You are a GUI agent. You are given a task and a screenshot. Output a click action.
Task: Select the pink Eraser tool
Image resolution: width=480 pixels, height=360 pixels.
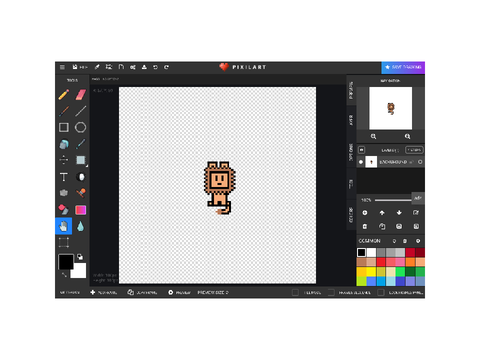point(81,95)
